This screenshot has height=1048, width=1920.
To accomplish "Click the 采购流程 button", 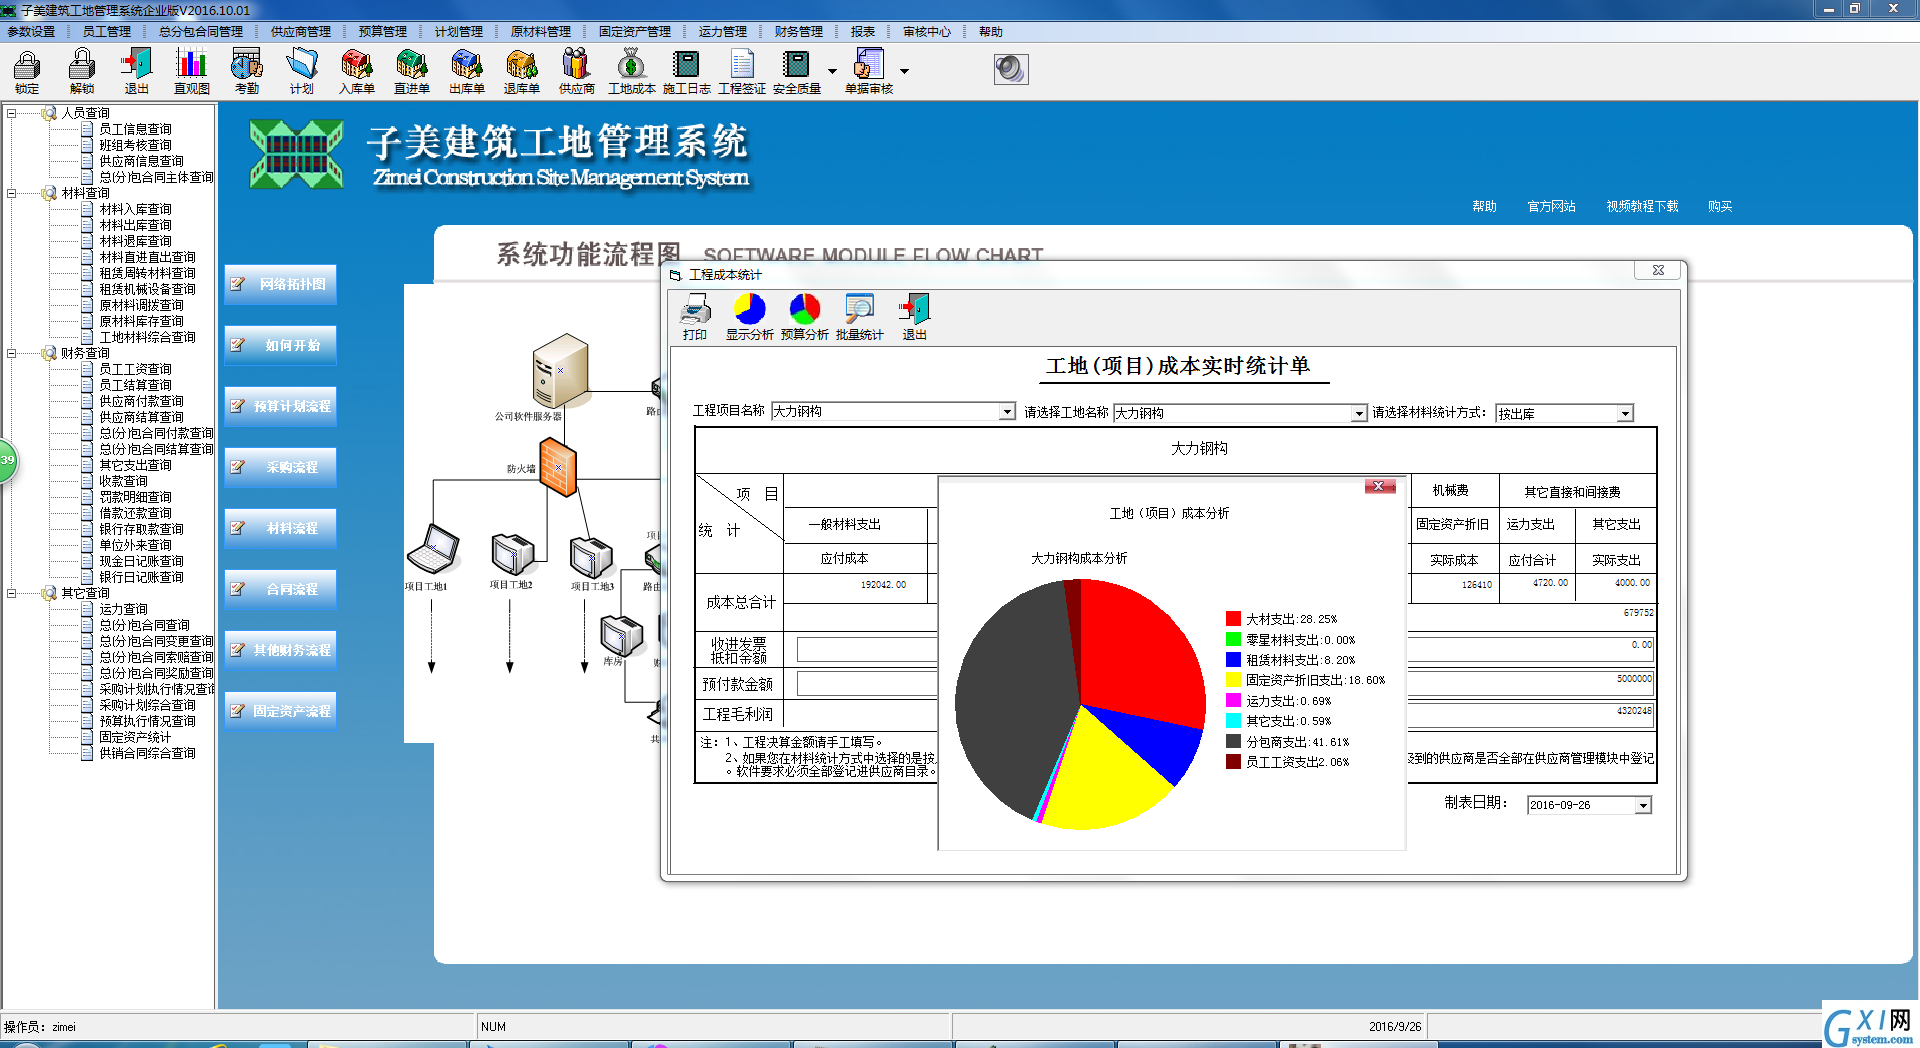I will pos(280,467).
